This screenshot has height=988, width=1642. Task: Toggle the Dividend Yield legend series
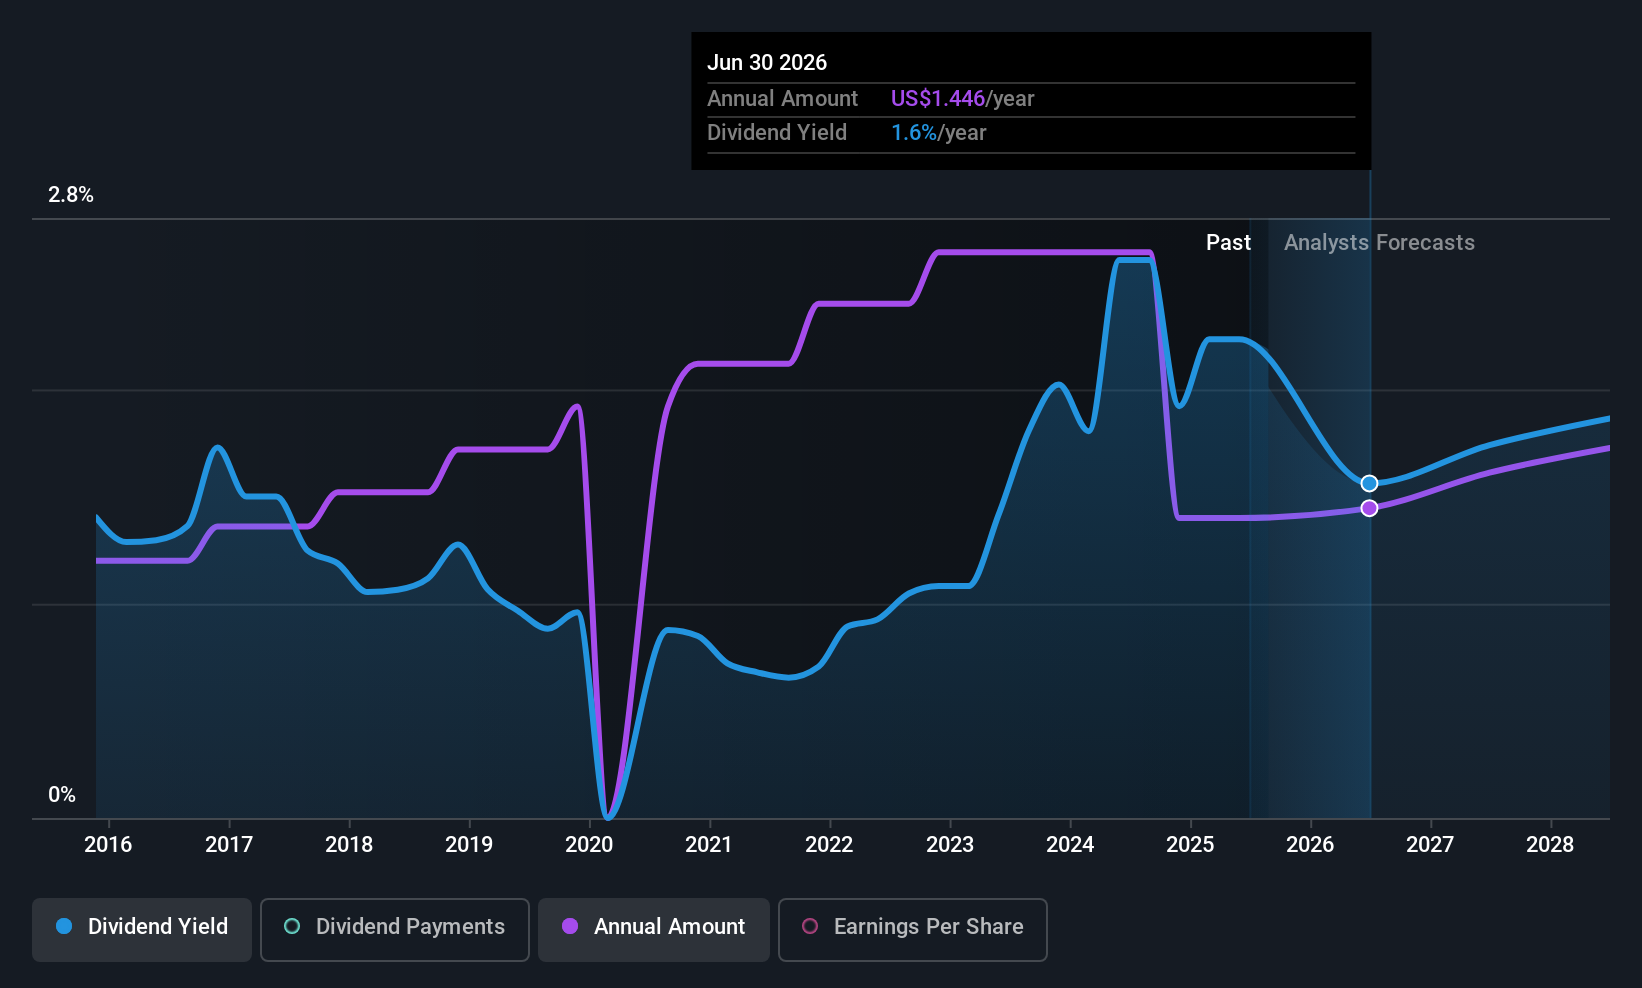point(142,929)
